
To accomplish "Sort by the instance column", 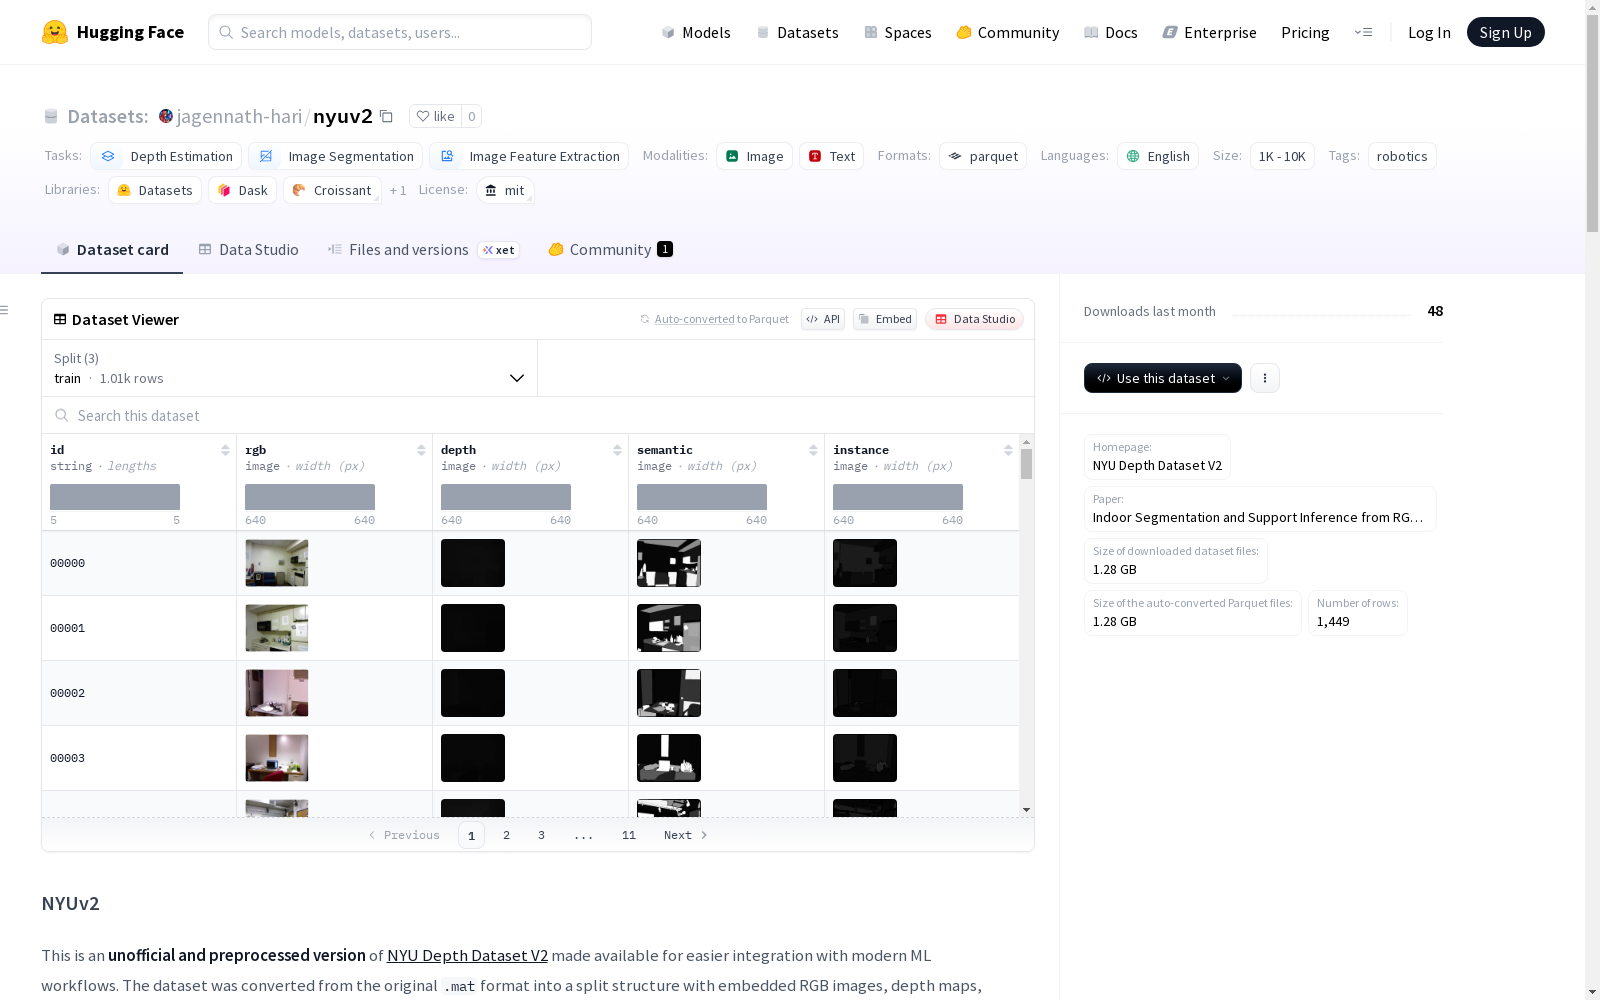I will pyautogui.click(x=1008, y=450).
